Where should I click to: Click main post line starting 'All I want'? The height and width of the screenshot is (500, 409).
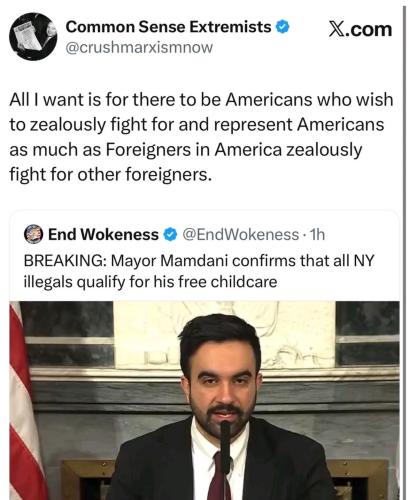201,99
